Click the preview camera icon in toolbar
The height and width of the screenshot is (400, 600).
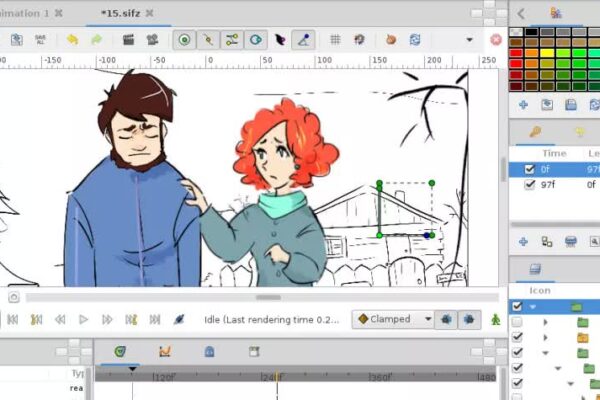(152, 40)
